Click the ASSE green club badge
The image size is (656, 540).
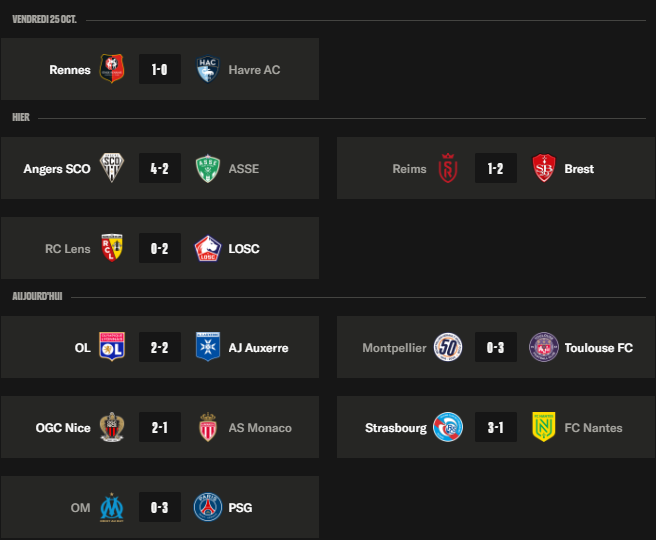[x=207, y=168]
